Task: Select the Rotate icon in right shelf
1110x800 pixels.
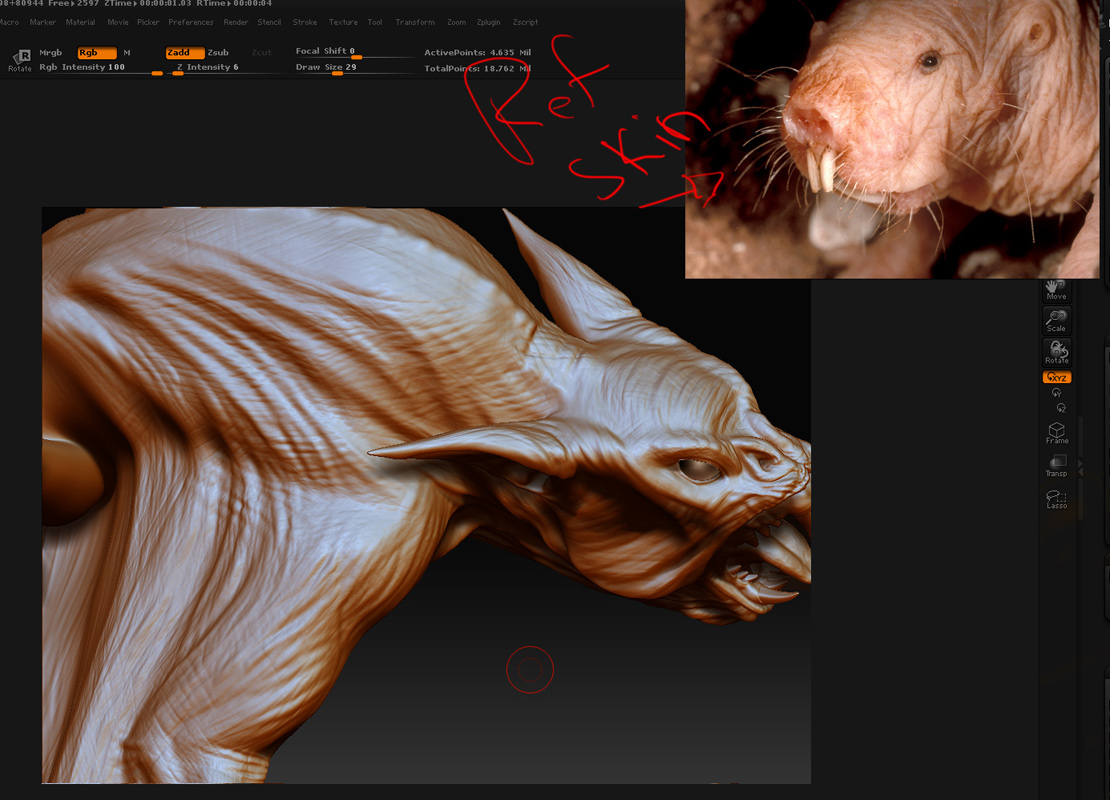Action: click(1056, 352)
